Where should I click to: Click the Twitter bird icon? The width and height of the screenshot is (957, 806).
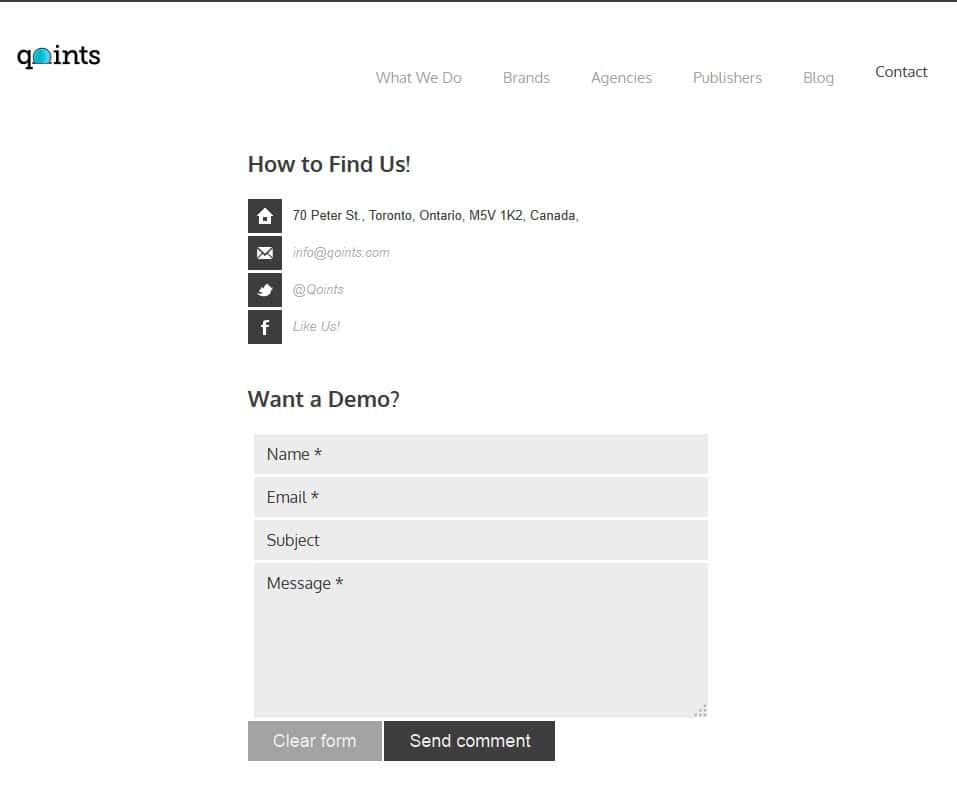265,290
